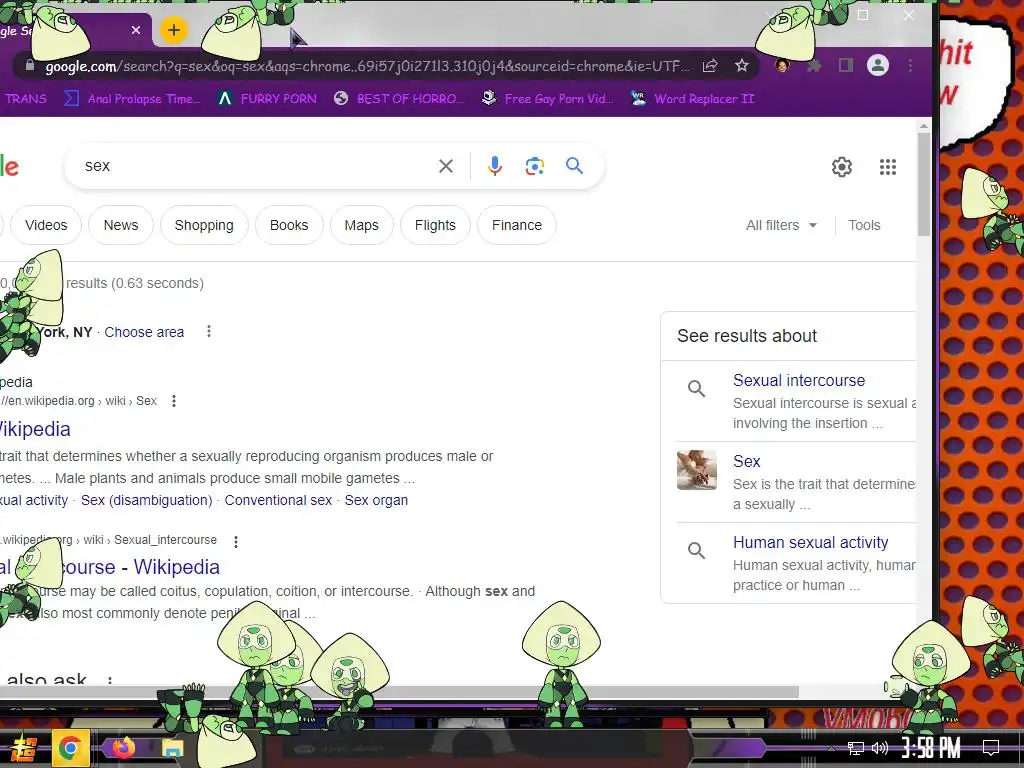Open File Explorer from the taskbar
The image size is (1024, 768).
click(x=172, y=748)
